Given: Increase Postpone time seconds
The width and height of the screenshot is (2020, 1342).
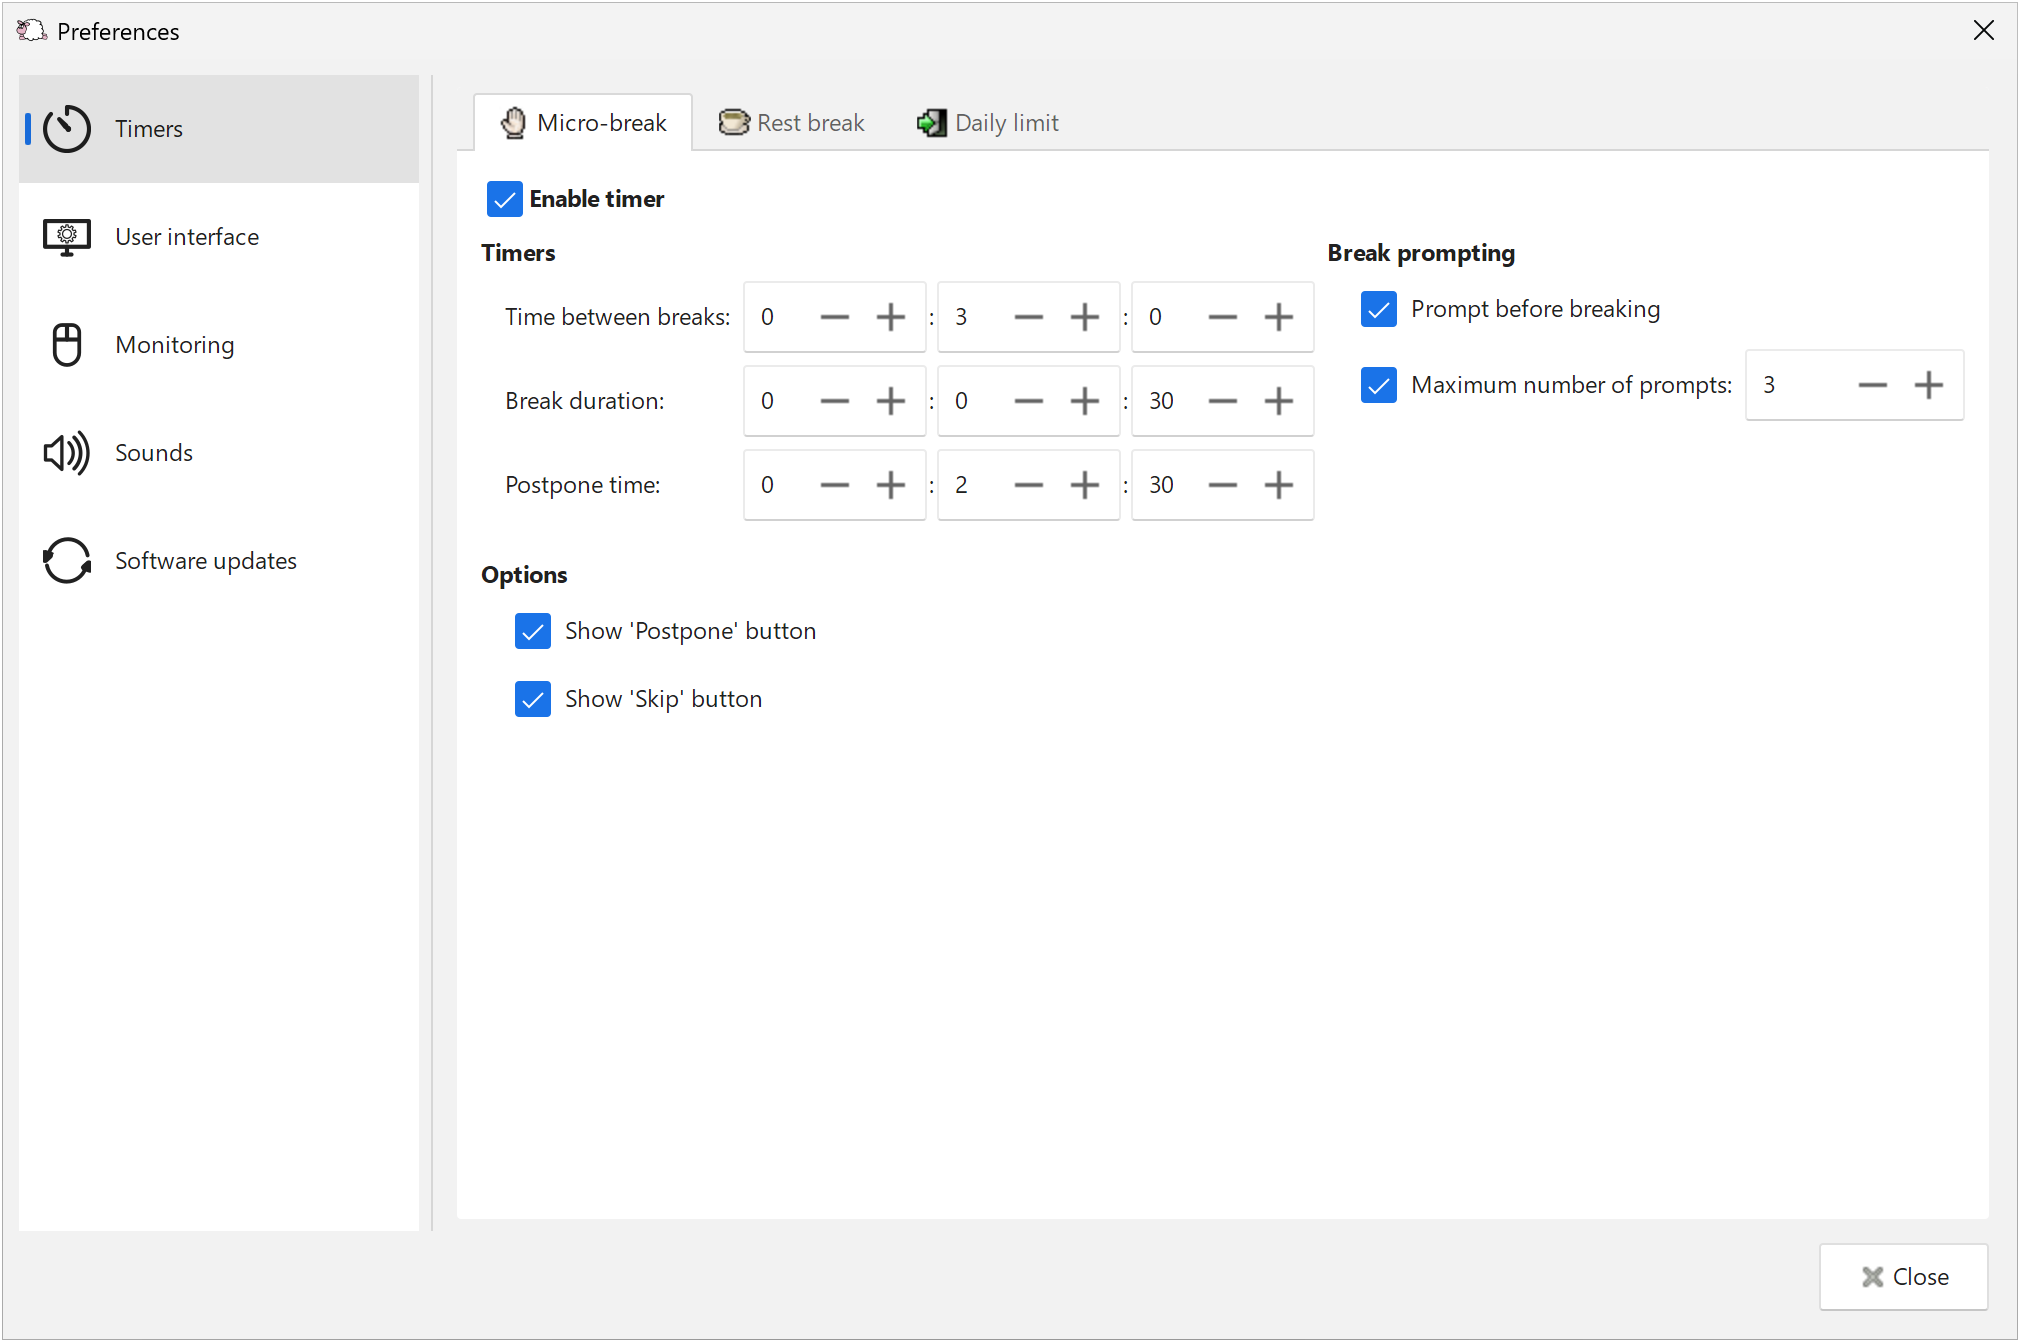Looking at the screenshot, I should click(1279, 485).
